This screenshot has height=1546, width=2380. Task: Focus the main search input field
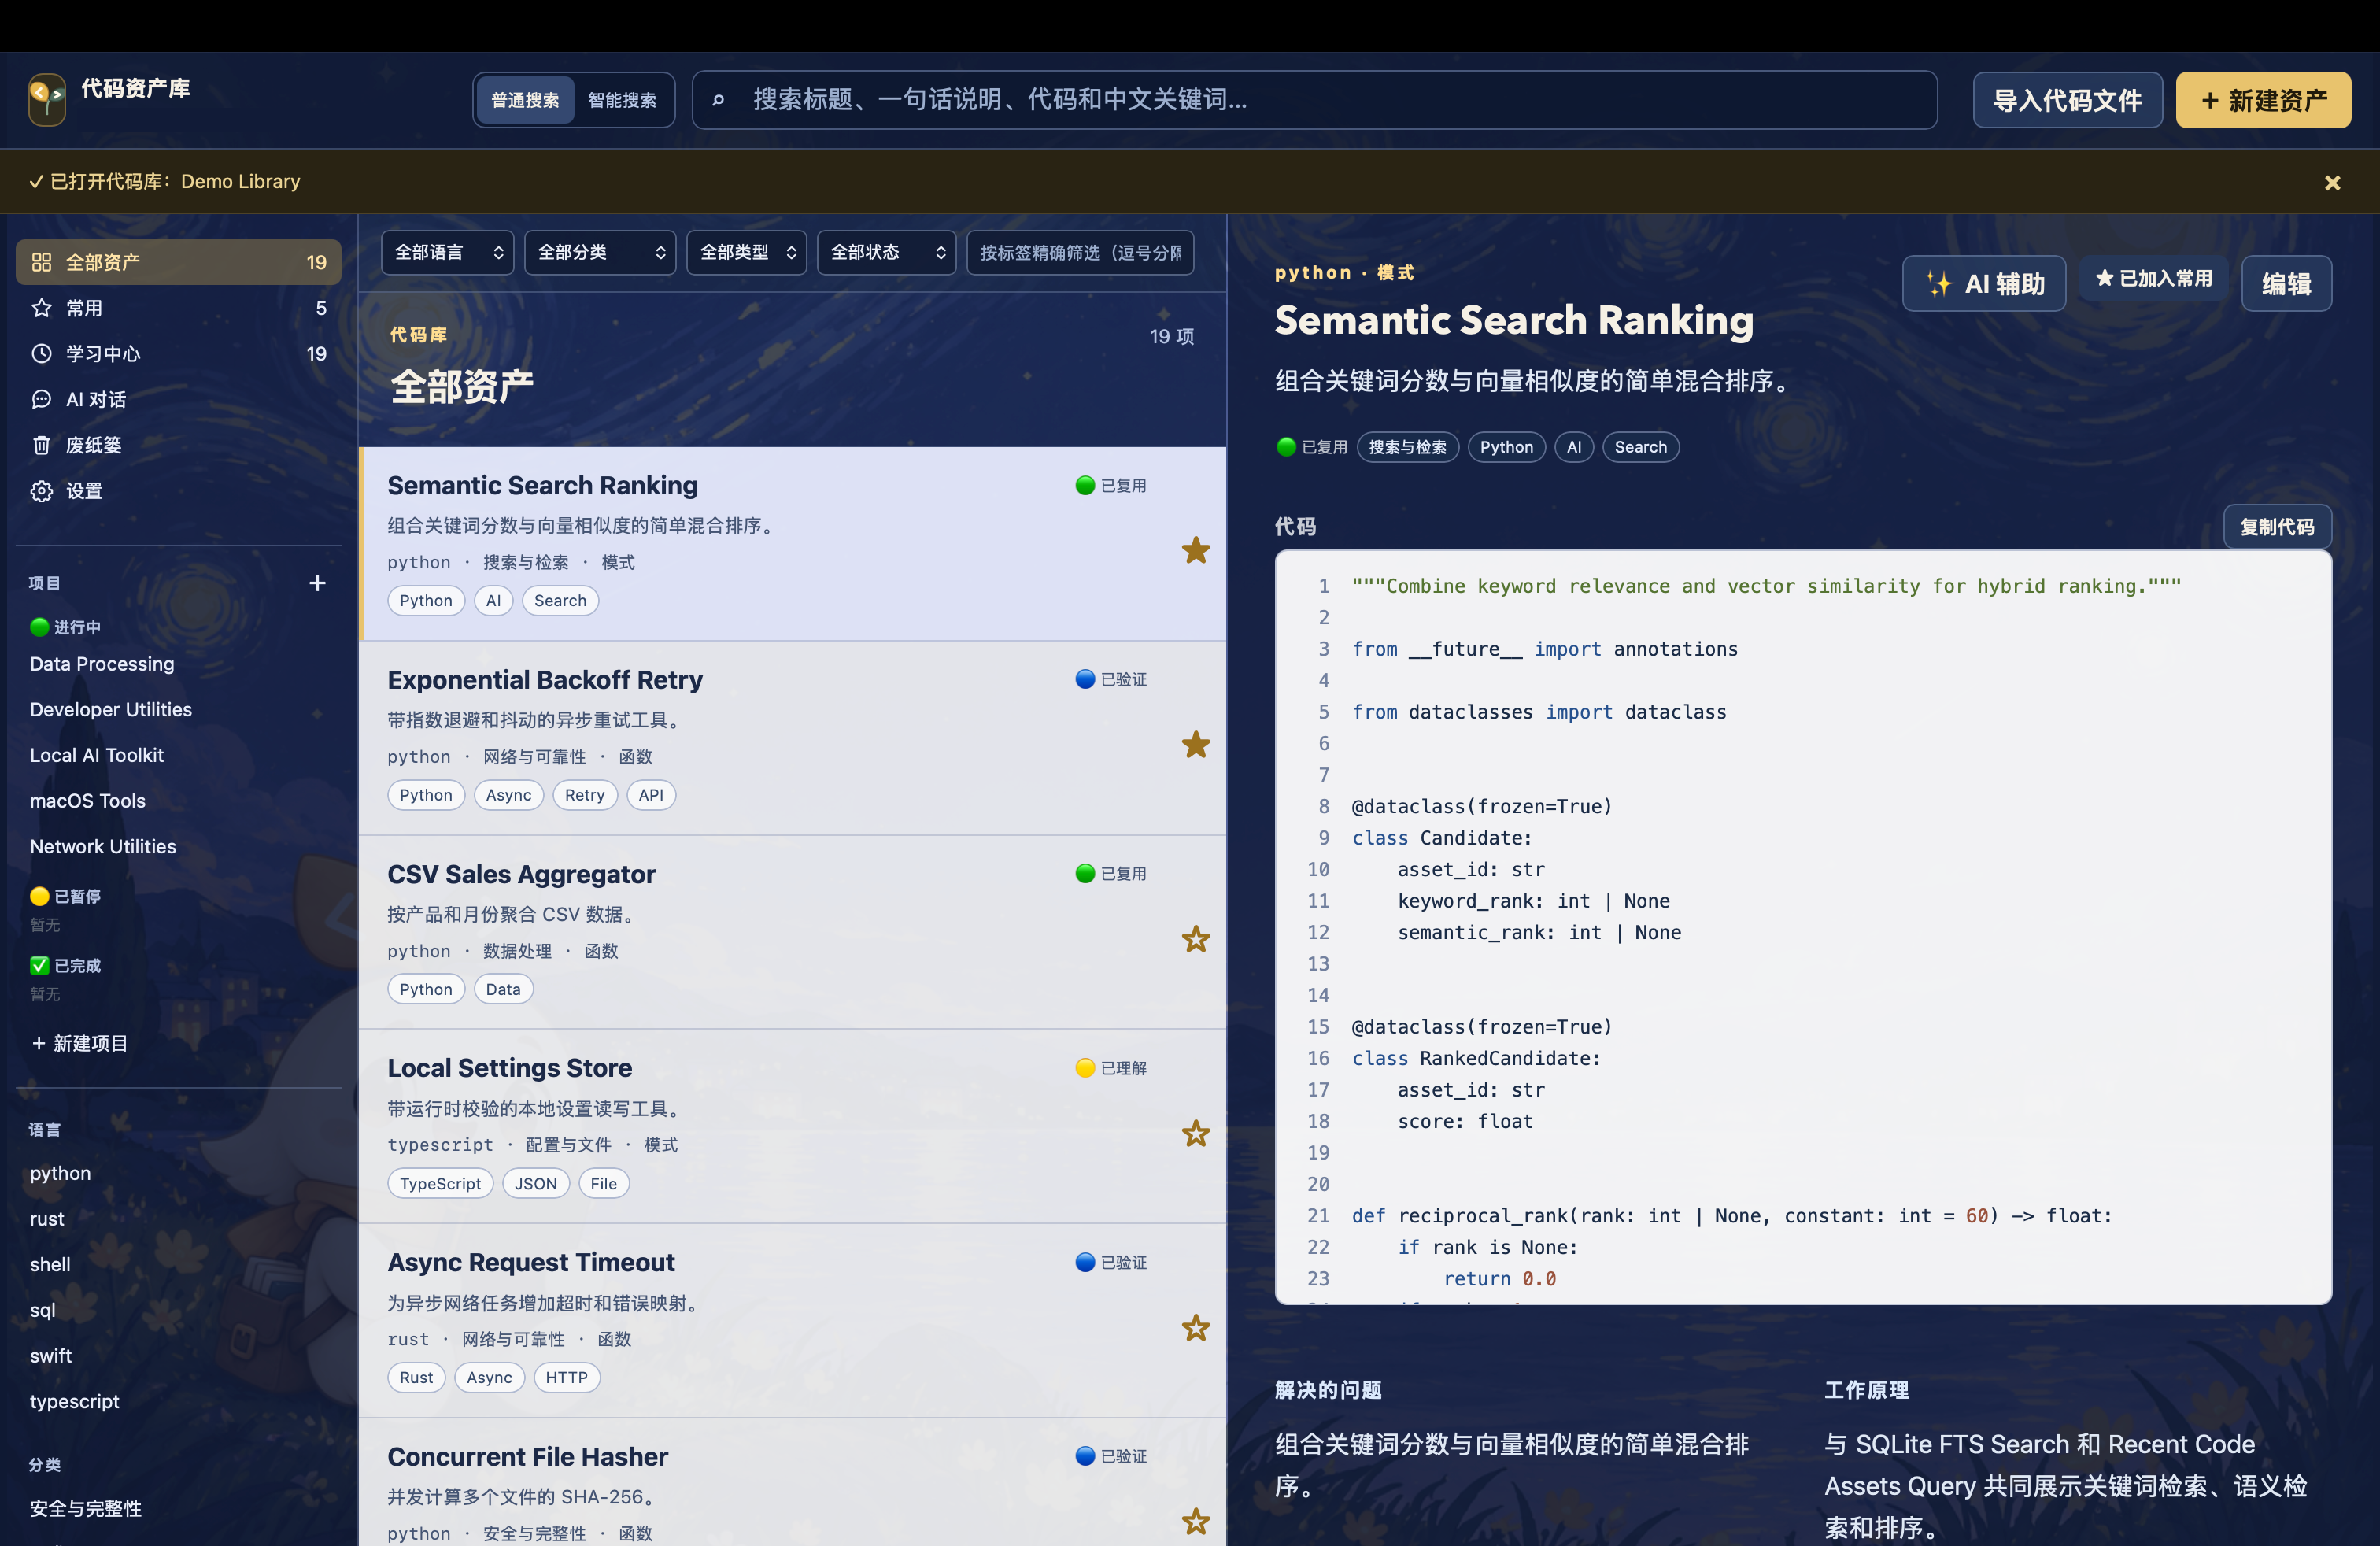coord(1314,100)
